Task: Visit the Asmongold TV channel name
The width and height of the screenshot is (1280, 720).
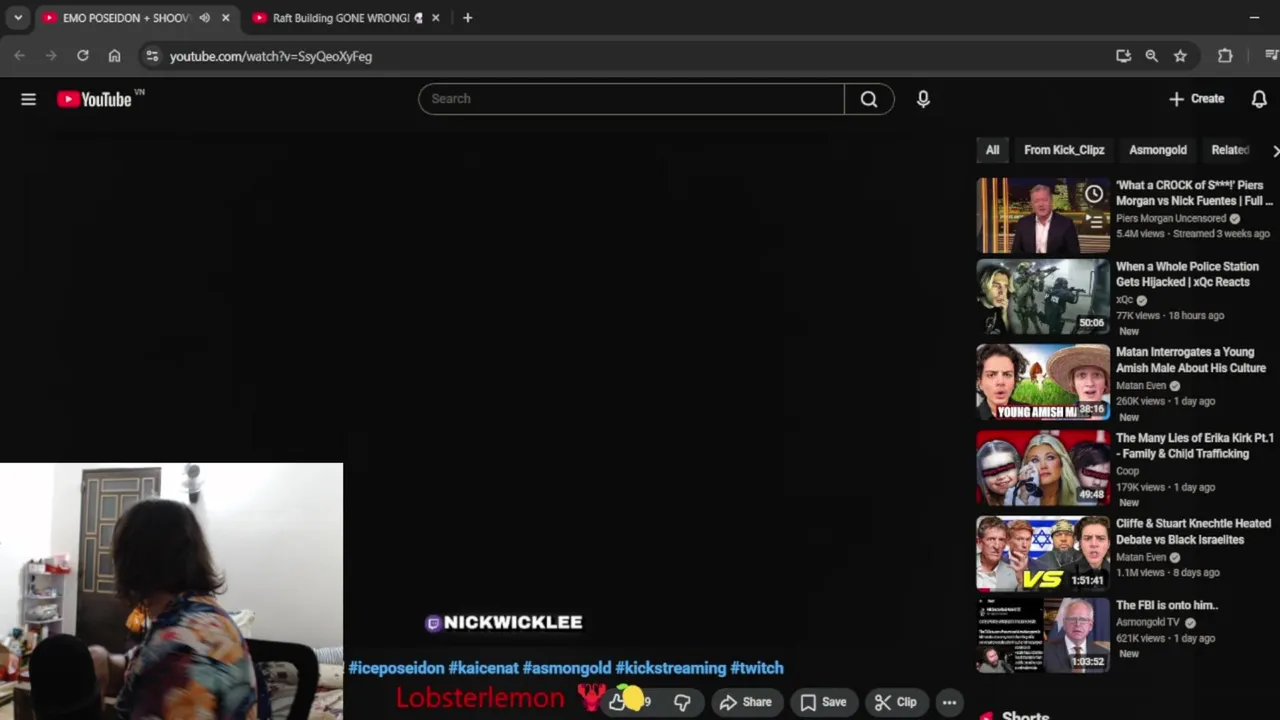Action: (1148, 622)
